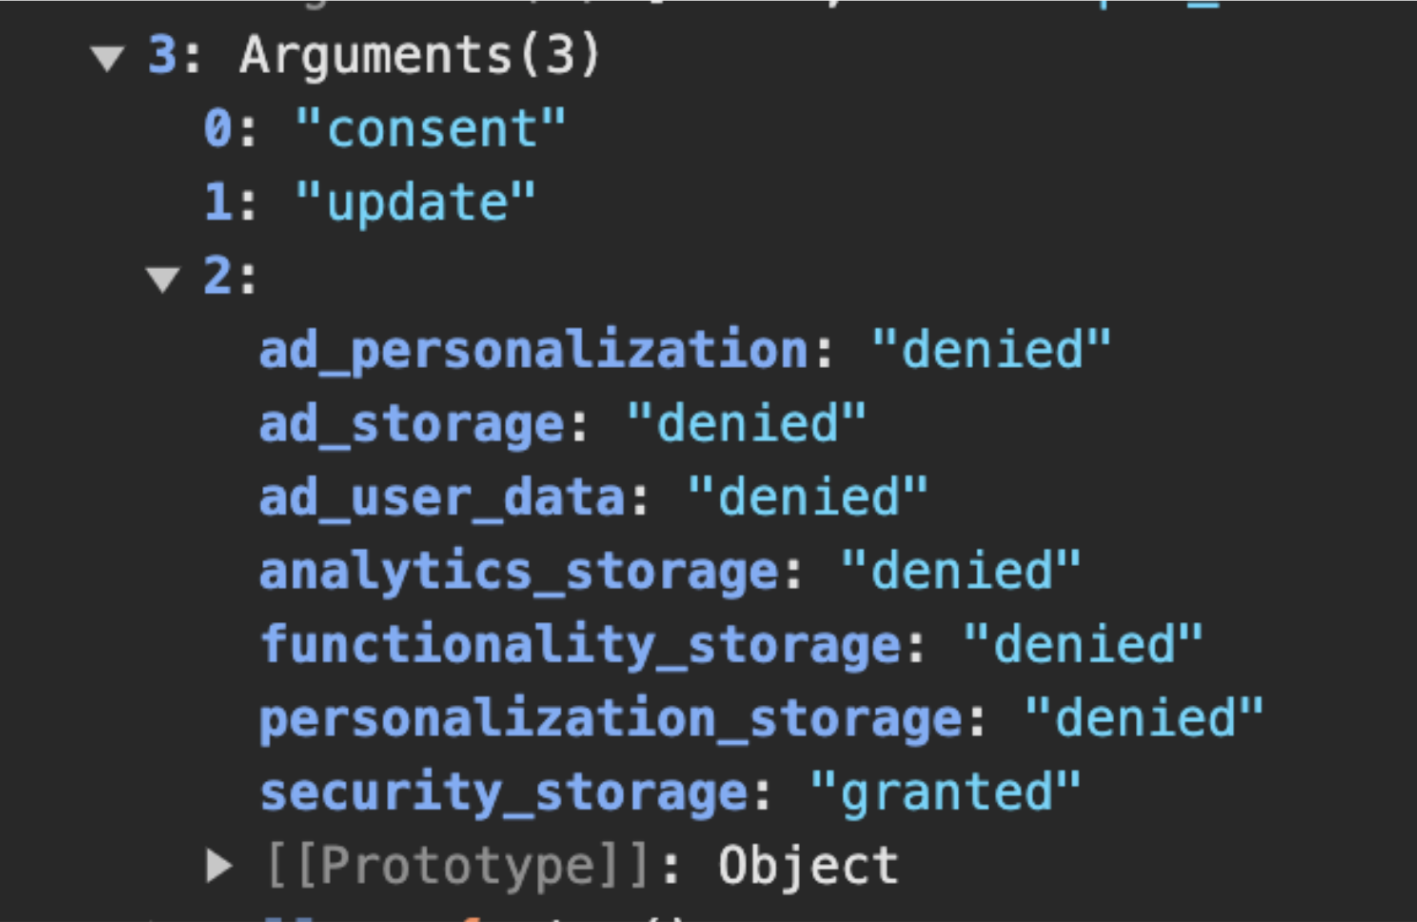
Task: Click the Object text after [[Prototype]]
Action: tap(808, 866)
